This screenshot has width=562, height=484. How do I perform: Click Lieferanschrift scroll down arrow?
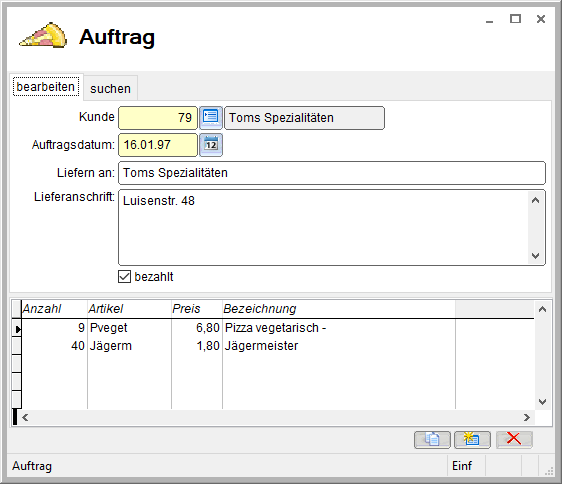click(535, 256)
